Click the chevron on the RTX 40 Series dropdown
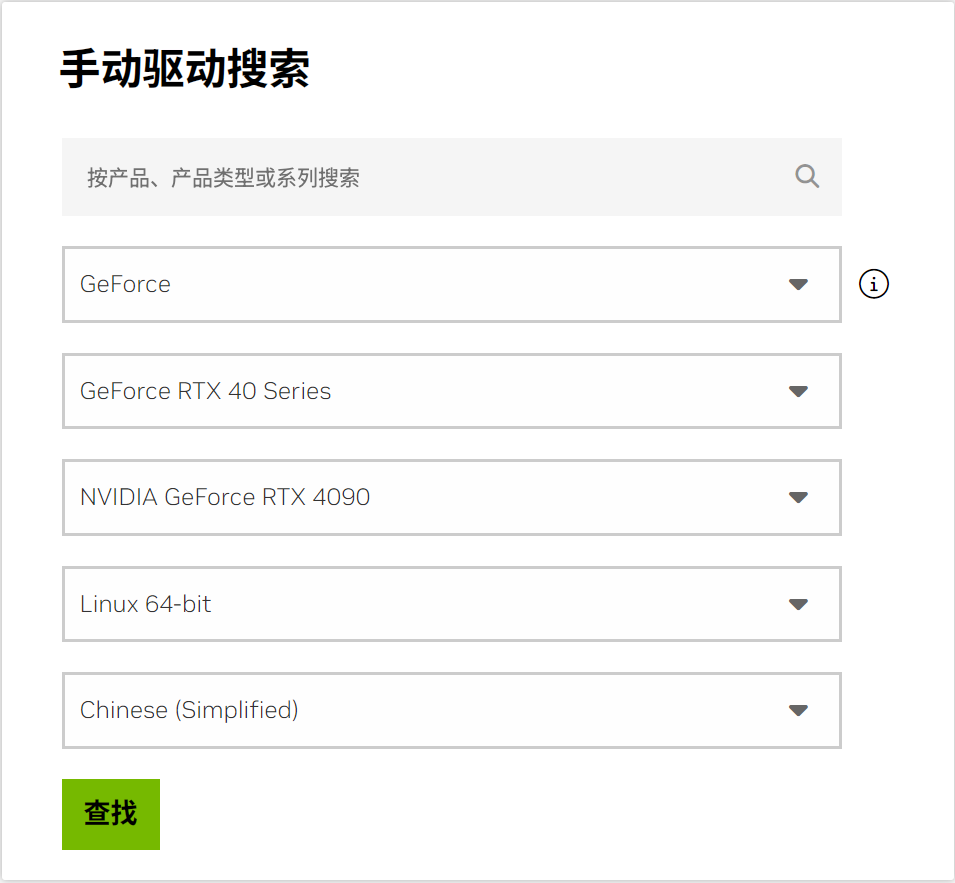955x883 pixels. click(x=798, y=391)
